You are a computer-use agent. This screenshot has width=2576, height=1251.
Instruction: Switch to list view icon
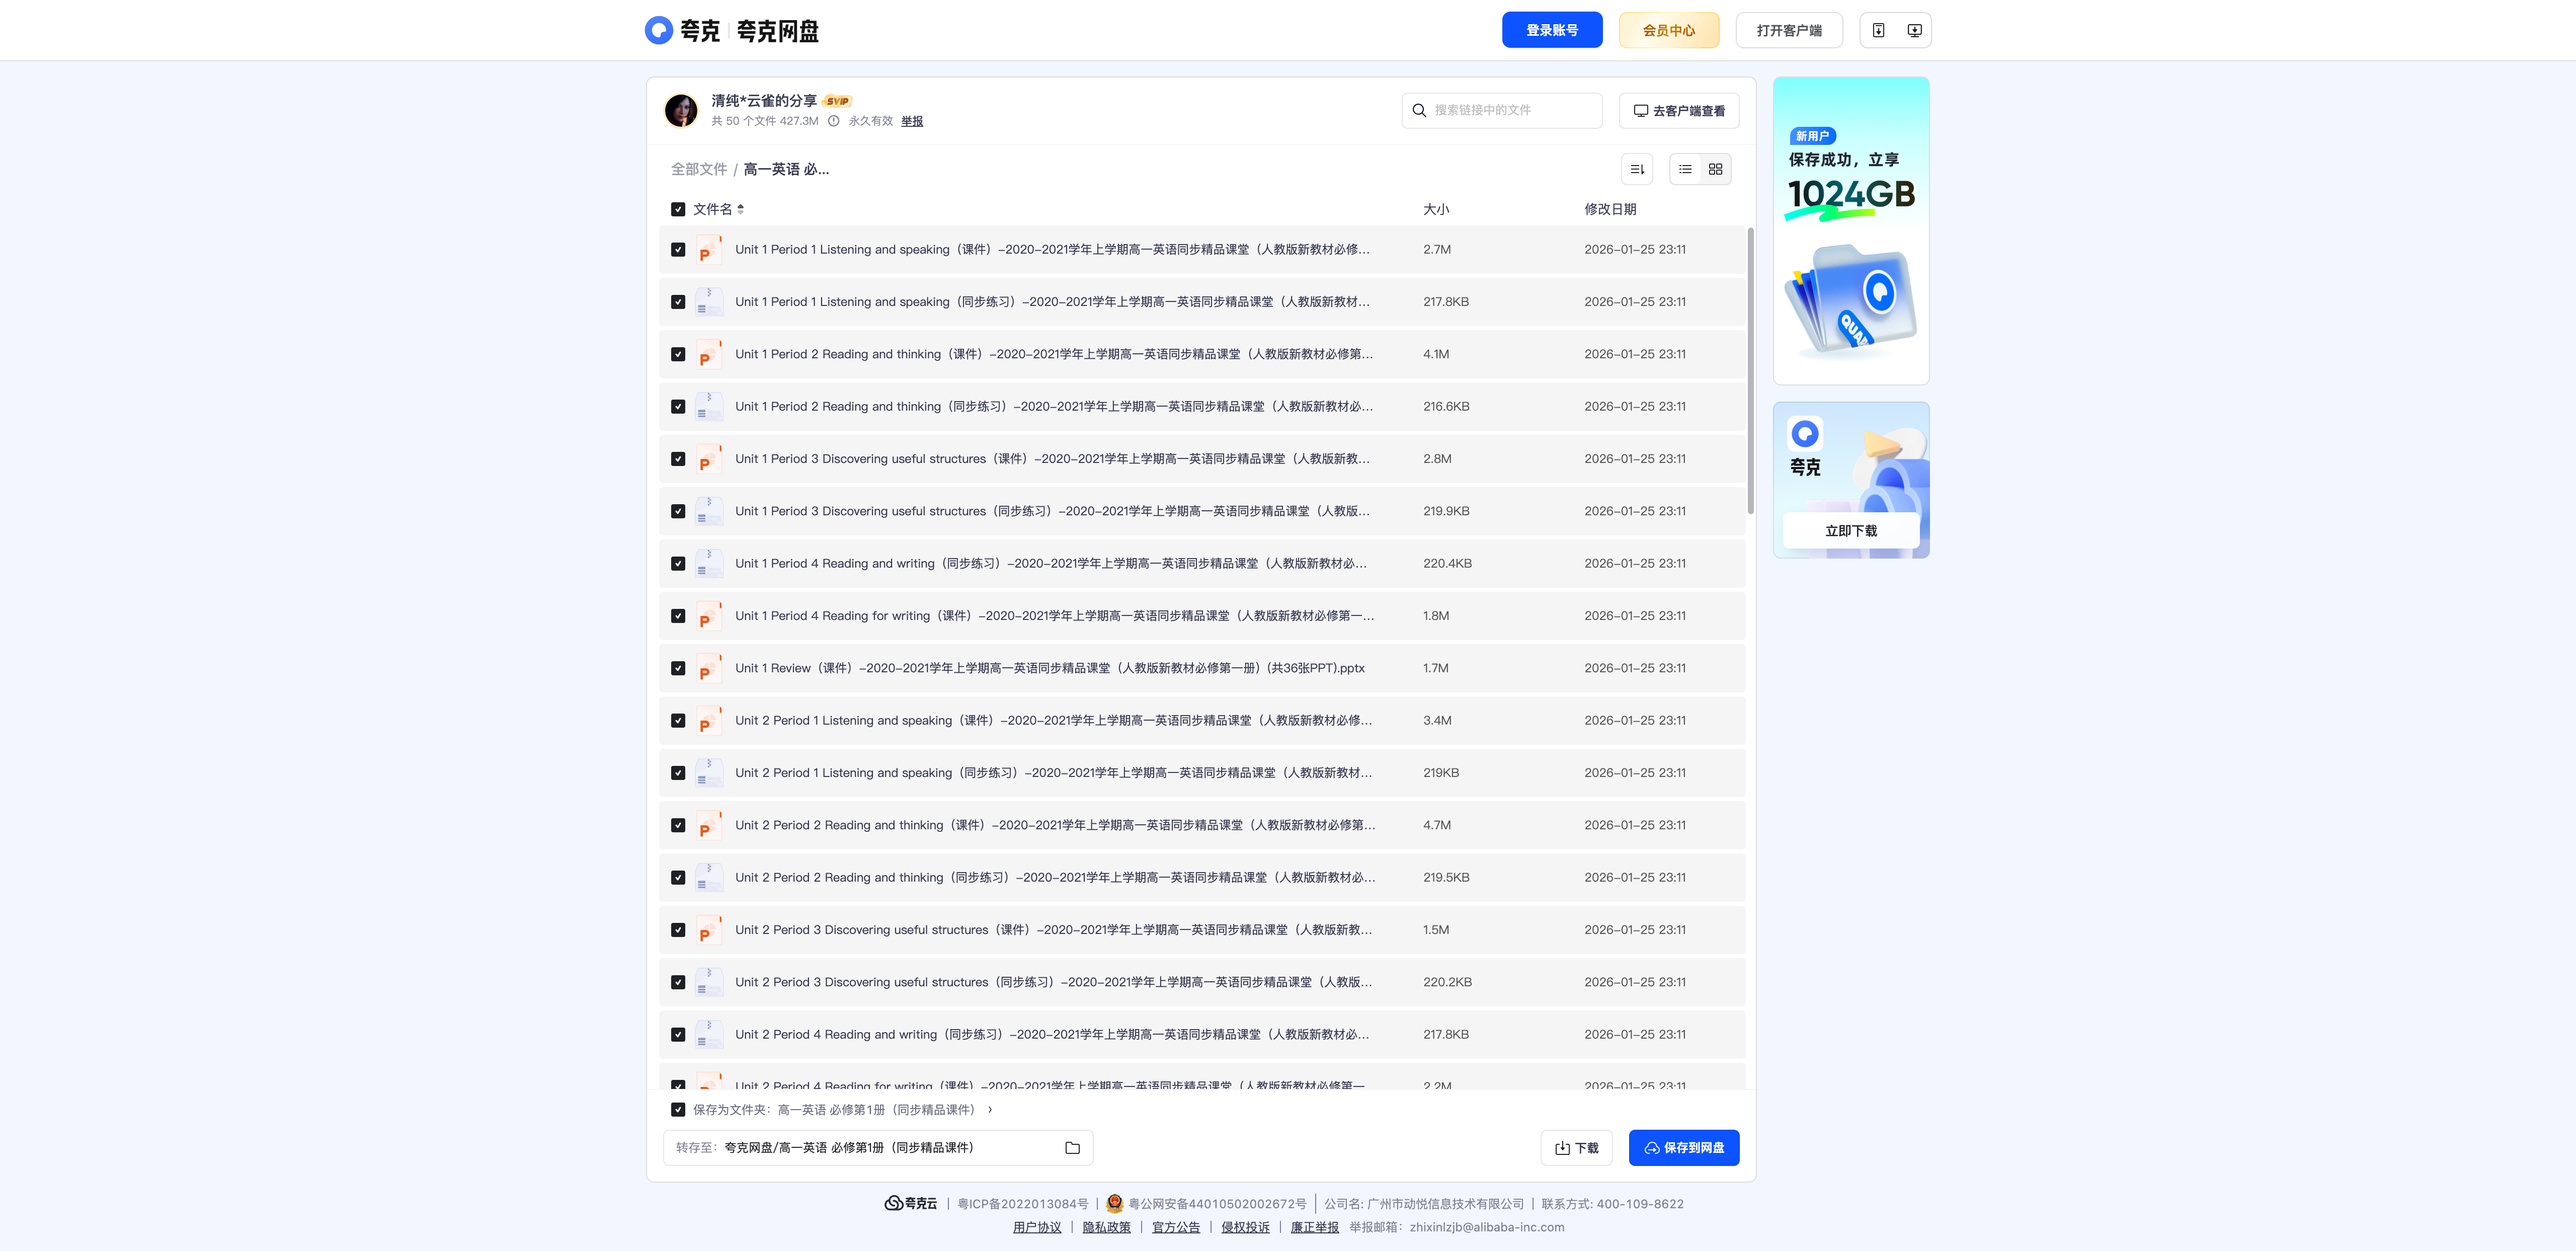[x=1685, y=169]
